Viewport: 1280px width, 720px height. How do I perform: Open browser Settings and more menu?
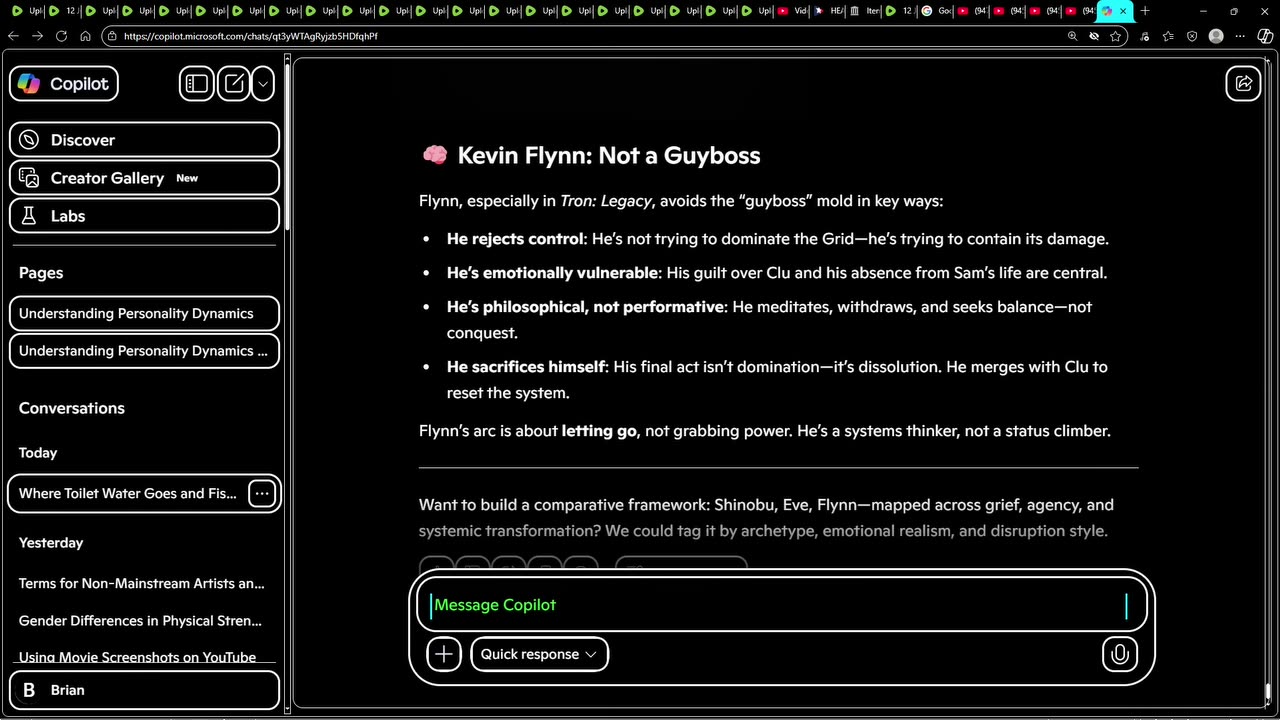[x=1240, y=36]
